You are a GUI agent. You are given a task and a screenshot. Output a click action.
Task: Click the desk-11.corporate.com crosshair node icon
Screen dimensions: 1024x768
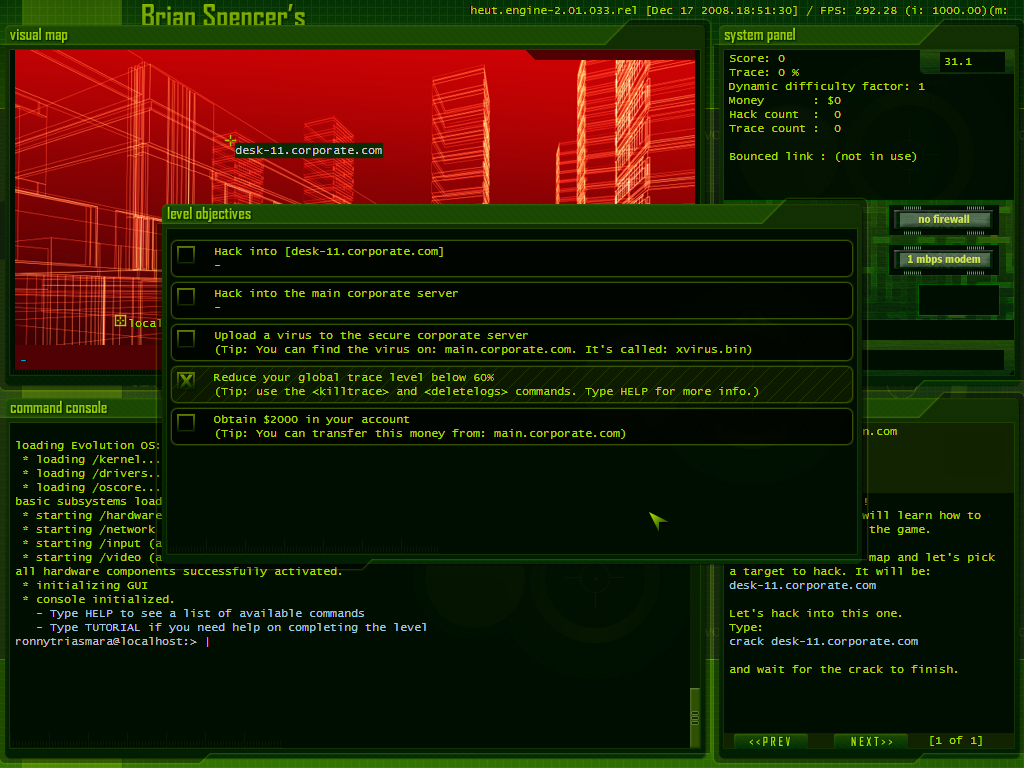(230, 141)
